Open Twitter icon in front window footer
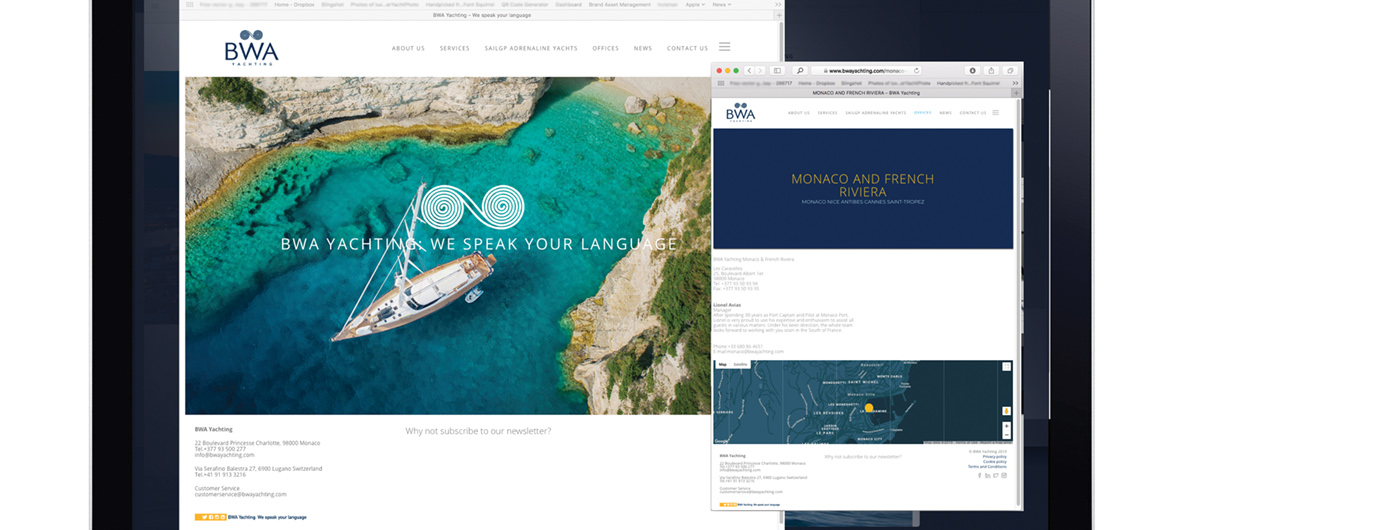 coord(996,475)
